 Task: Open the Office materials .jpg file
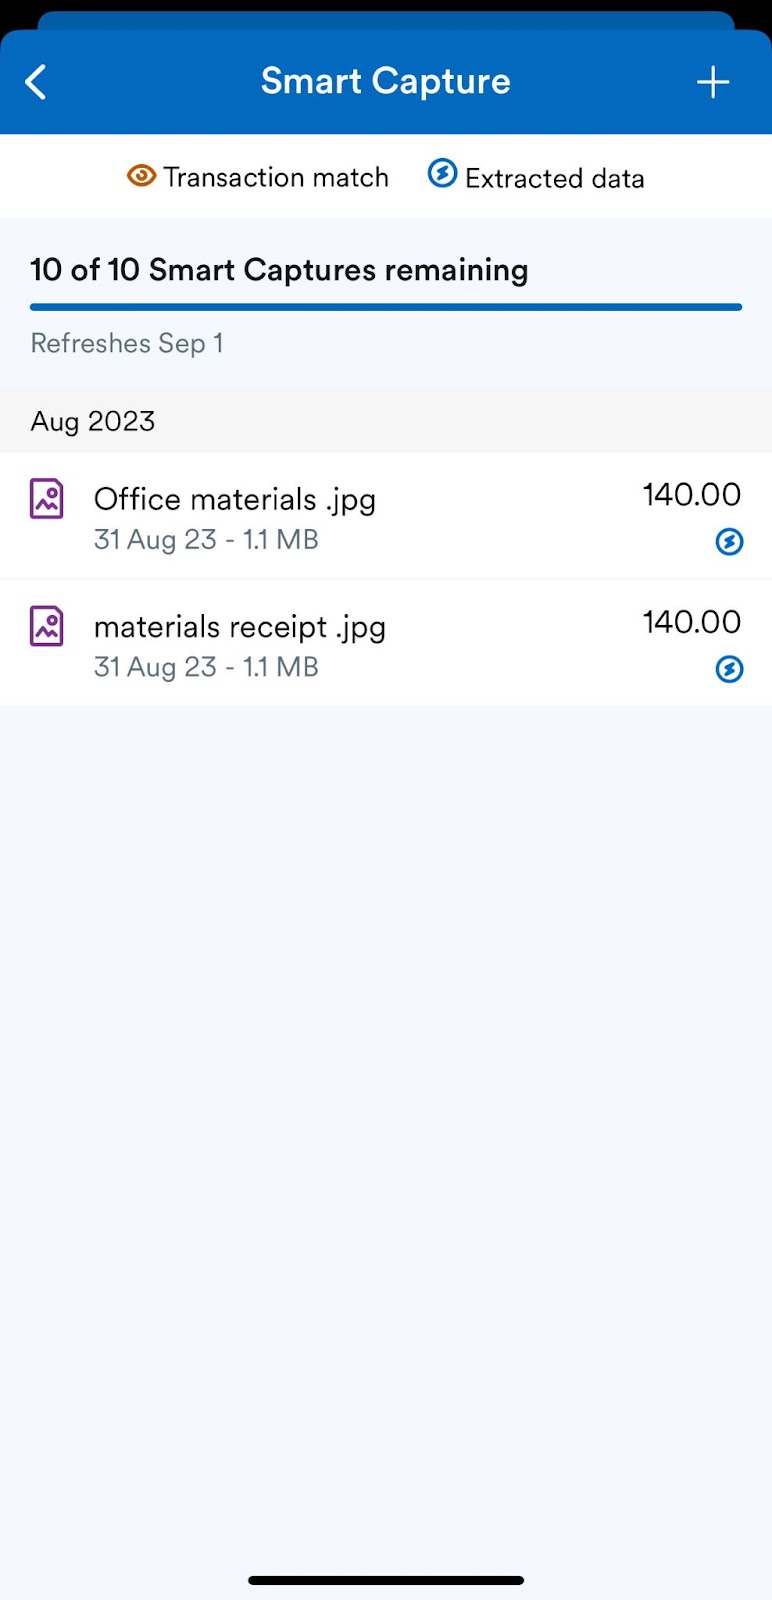click(x=235, y=499)
